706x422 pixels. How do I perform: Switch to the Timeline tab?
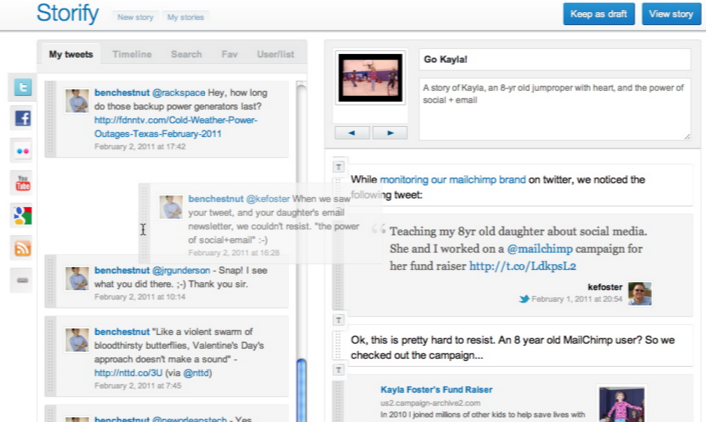[x=132, y=54]
